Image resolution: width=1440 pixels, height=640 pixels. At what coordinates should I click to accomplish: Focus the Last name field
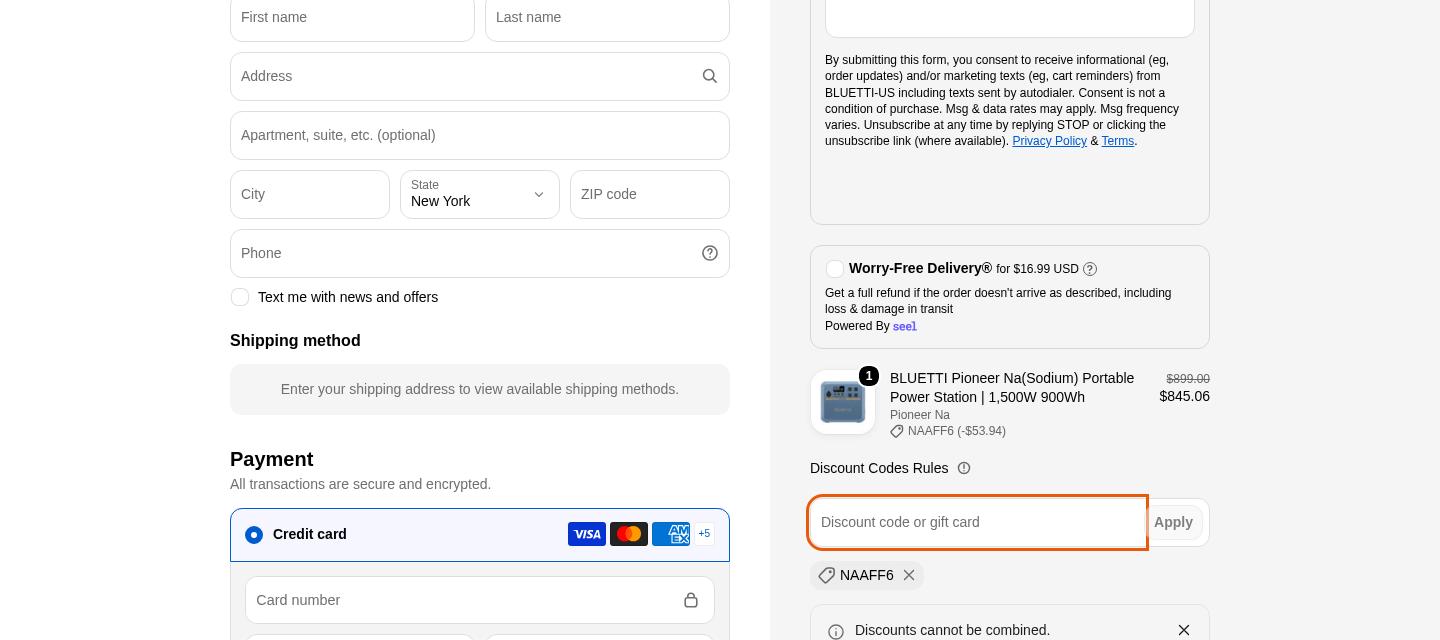click(x=607, y=18)
